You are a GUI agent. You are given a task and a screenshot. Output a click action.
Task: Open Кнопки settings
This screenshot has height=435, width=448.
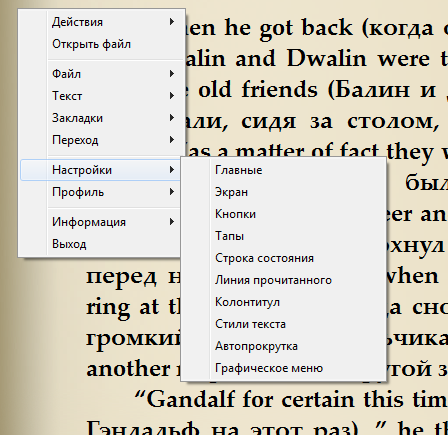click(283, 214)
